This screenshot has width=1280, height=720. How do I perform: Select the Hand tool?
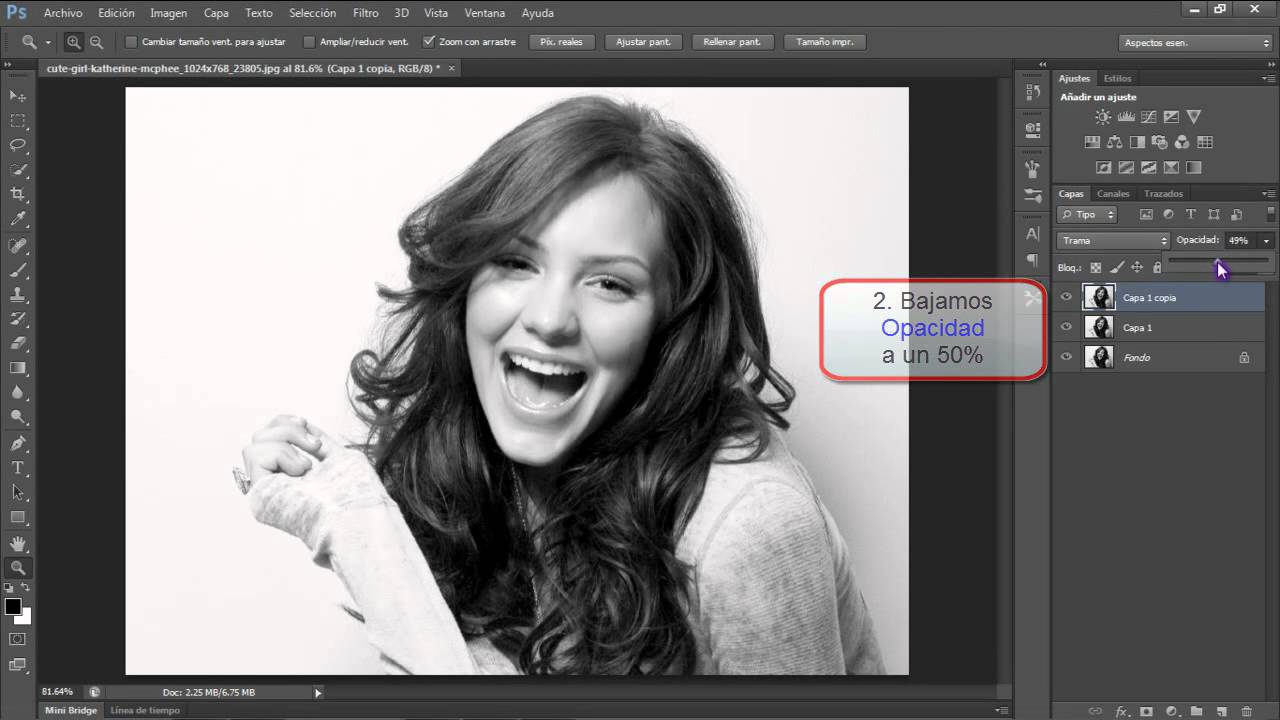point(17,543)
